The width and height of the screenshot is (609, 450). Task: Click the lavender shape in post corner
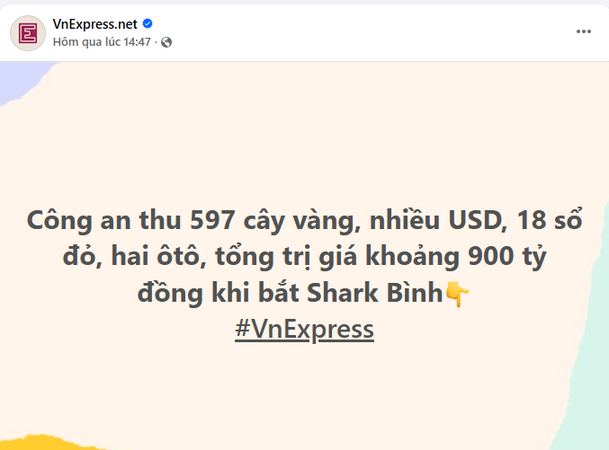pyautogui.click(x=17, y=80)
